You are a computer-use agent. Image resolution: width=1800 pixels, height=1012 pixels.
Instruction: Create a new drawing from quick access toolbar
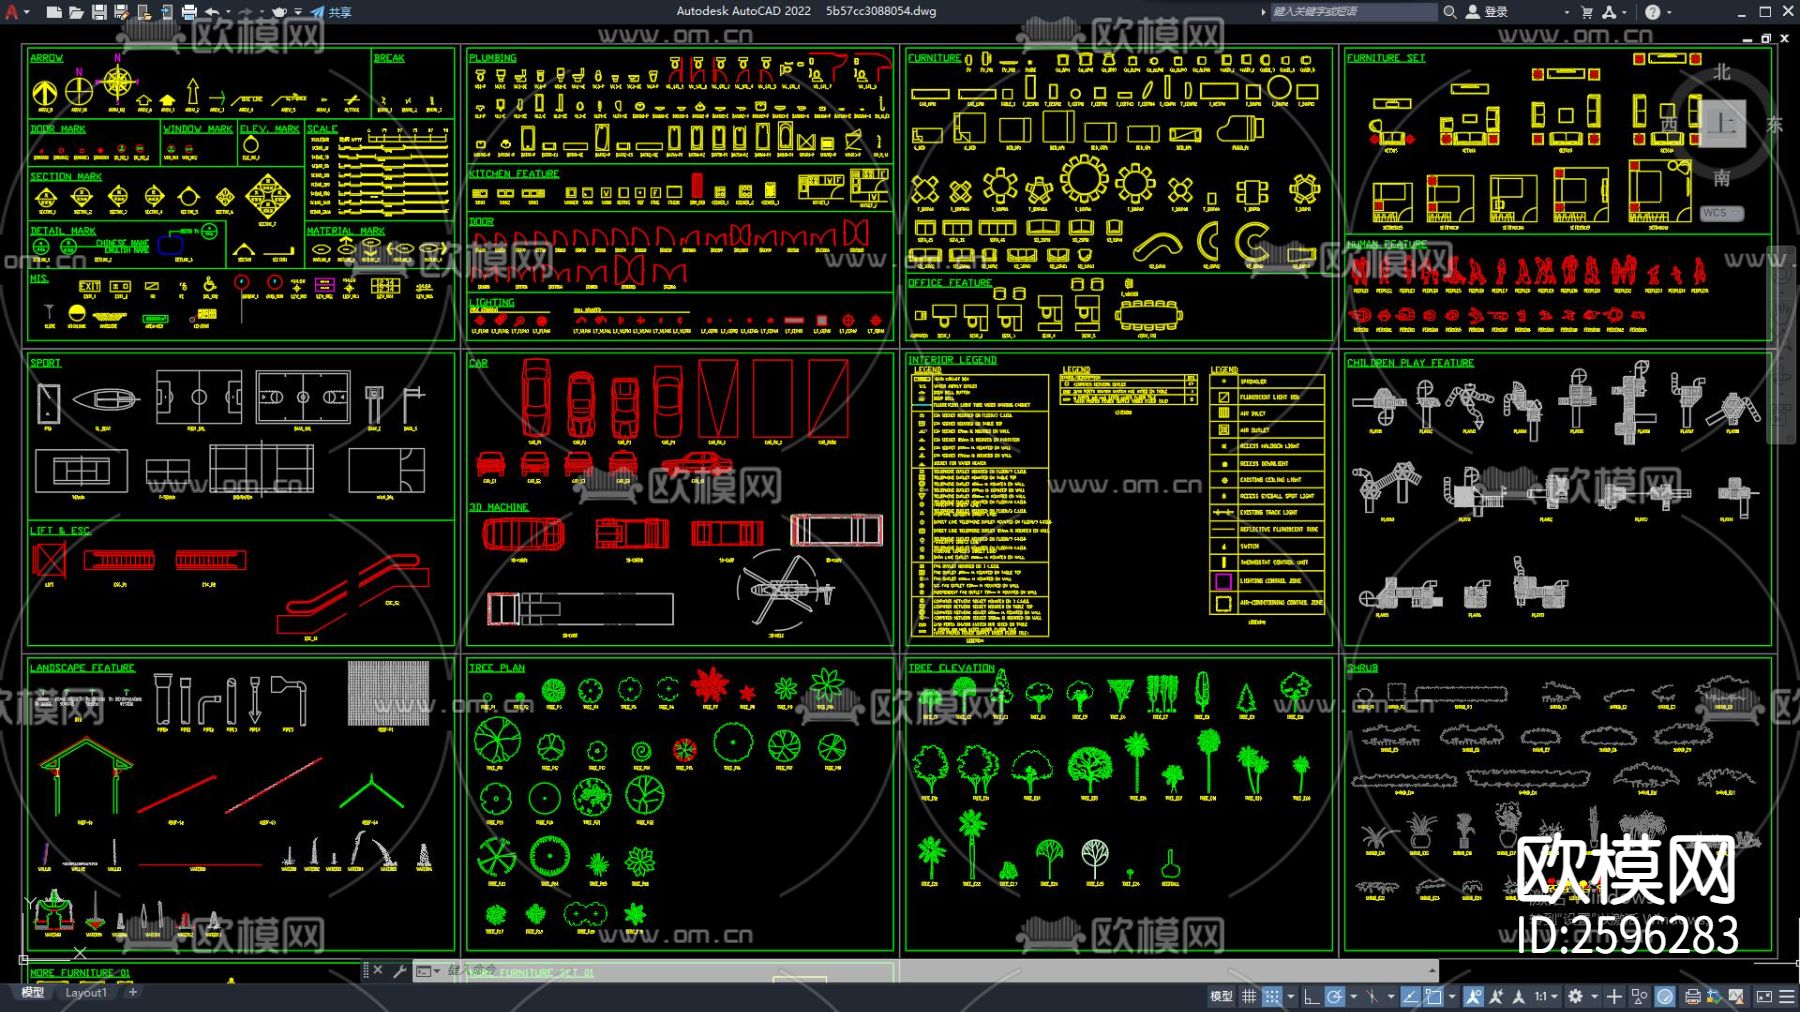54,12
